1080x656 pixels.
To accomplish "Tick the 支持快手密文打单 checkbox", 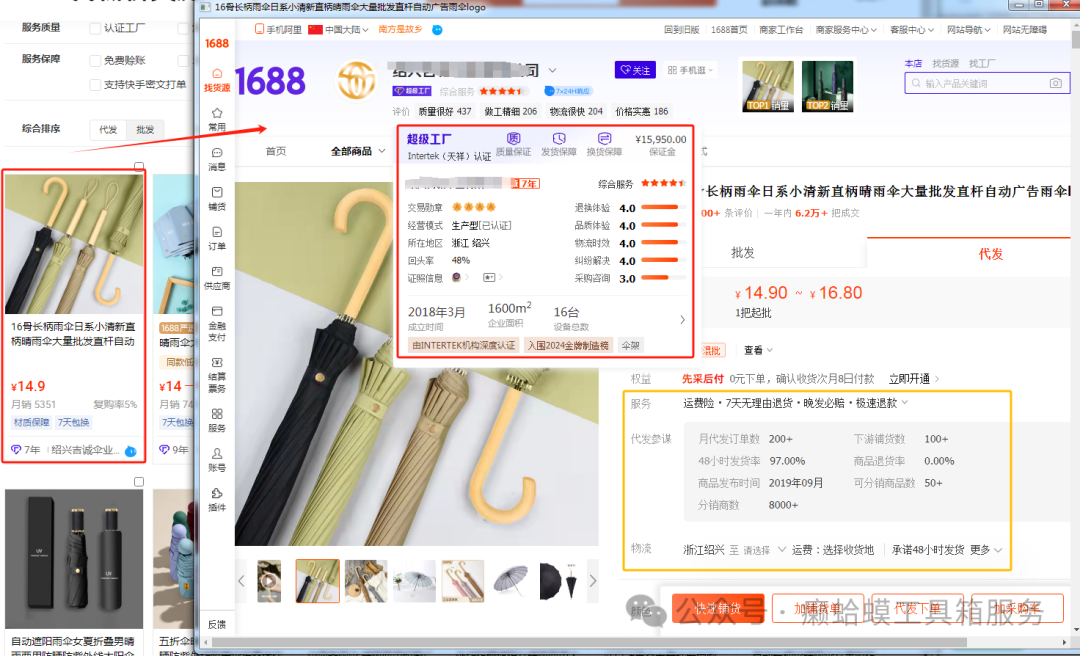I will pos(96,85).
